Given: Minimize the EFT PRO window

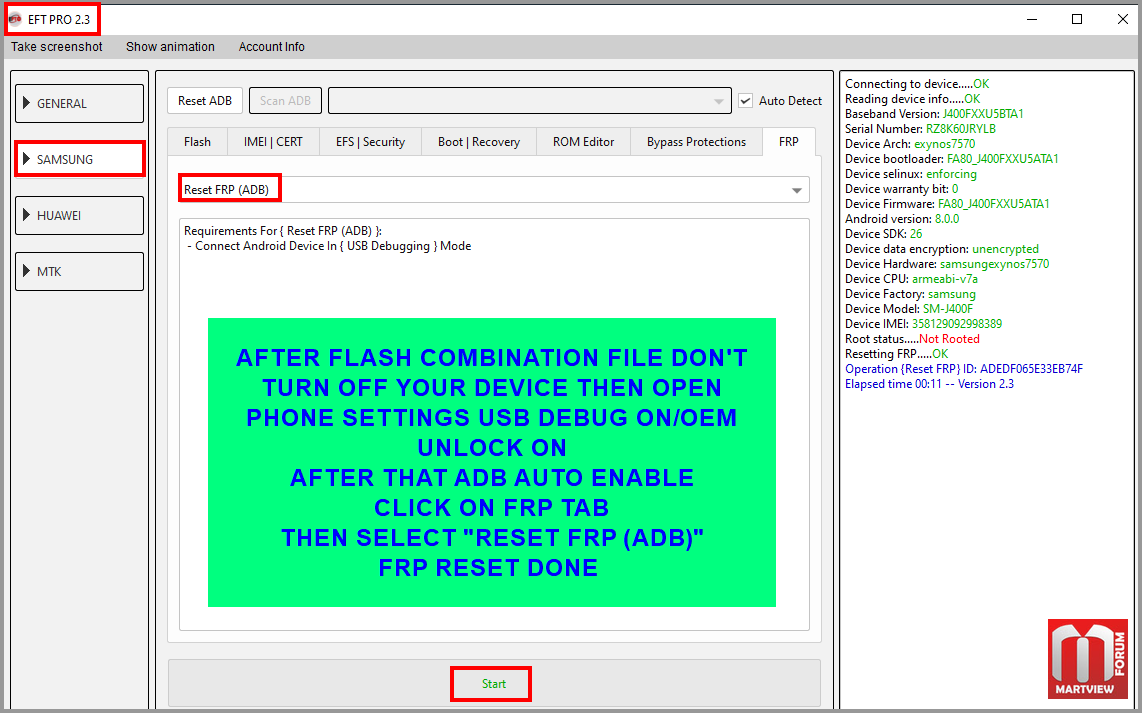Looking at the screenshot, I should (1032, 19).
